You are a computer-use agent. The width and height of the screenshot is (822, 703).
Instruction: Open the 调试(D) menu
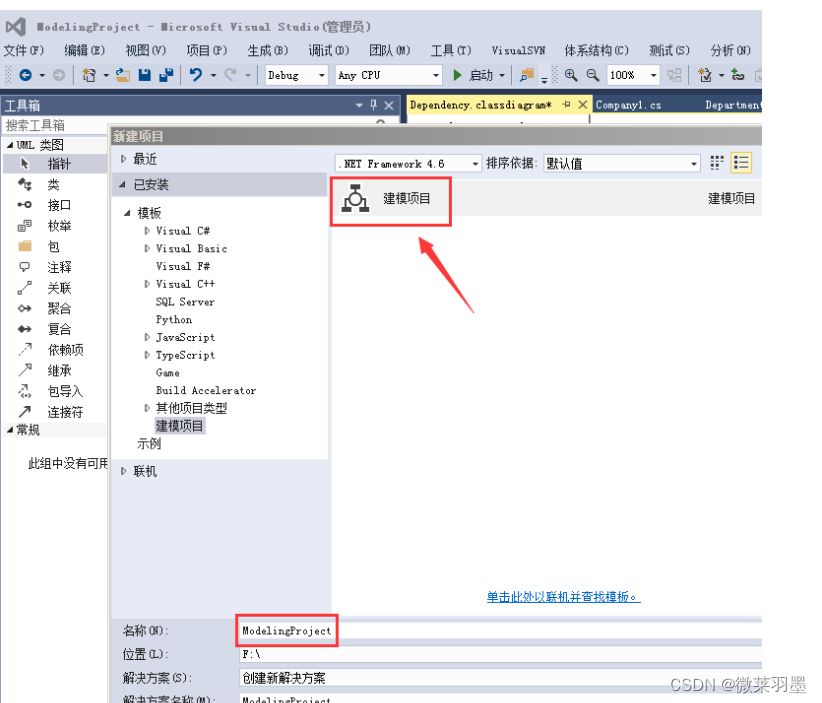[329, 50]
